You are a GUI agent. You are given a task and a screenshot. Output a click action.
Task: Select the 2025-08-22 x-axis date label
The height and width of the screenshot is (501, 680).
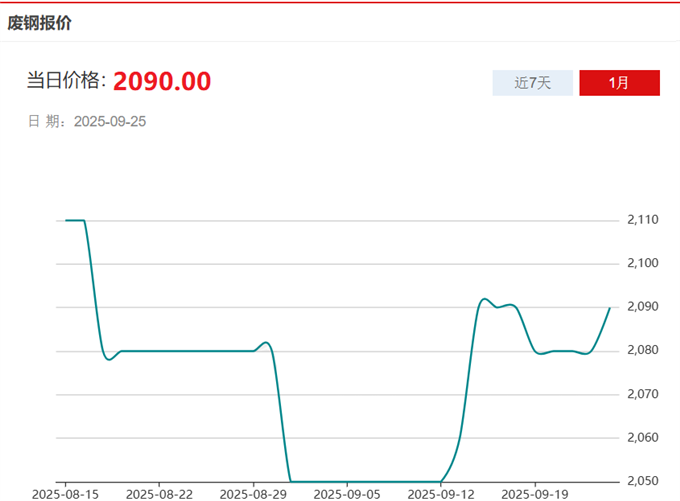[x=159, y=494]
